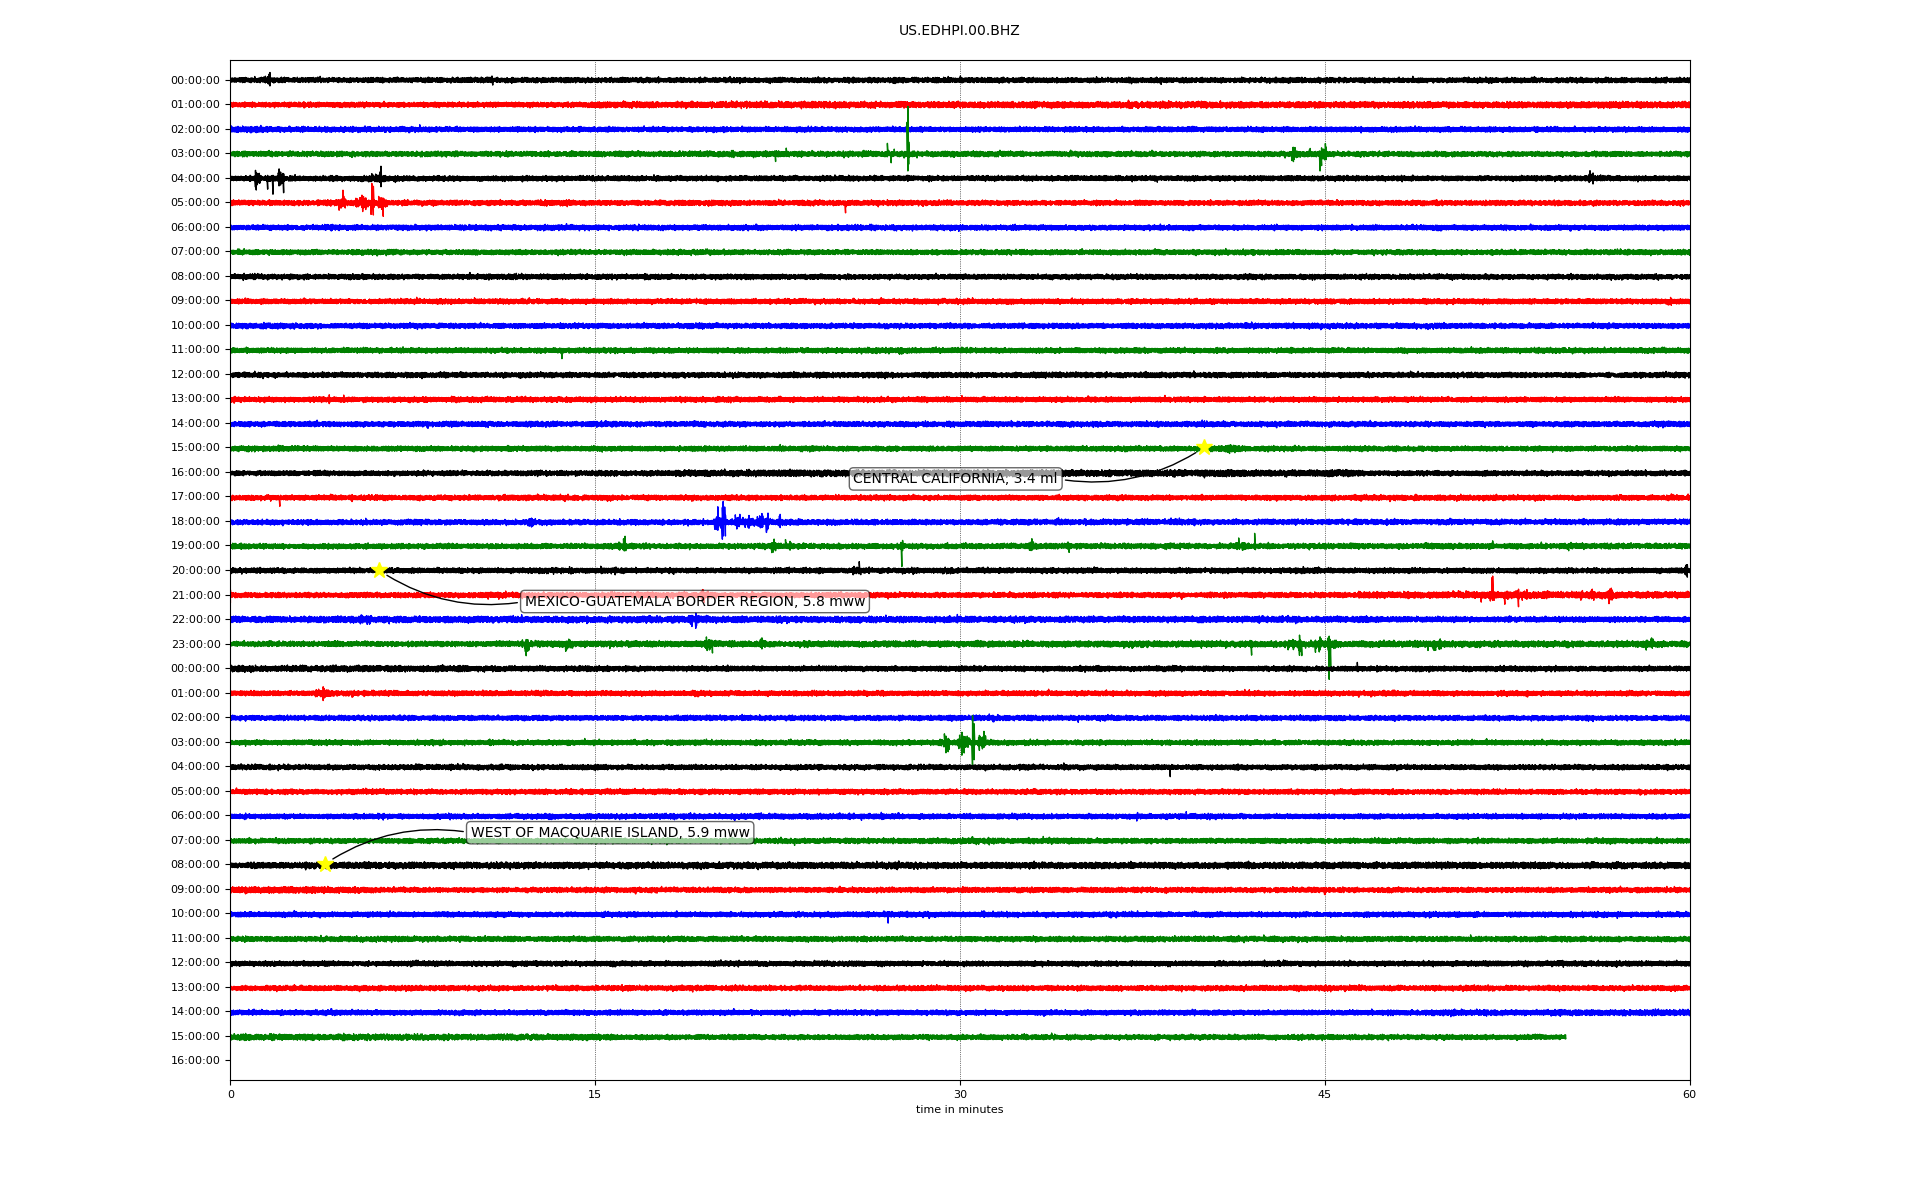Viewport: 1920px width, 1200px height.
Task: Click the MEXICO-GUATEMALA BORDER REGION label box
Action: pos(694,602)
